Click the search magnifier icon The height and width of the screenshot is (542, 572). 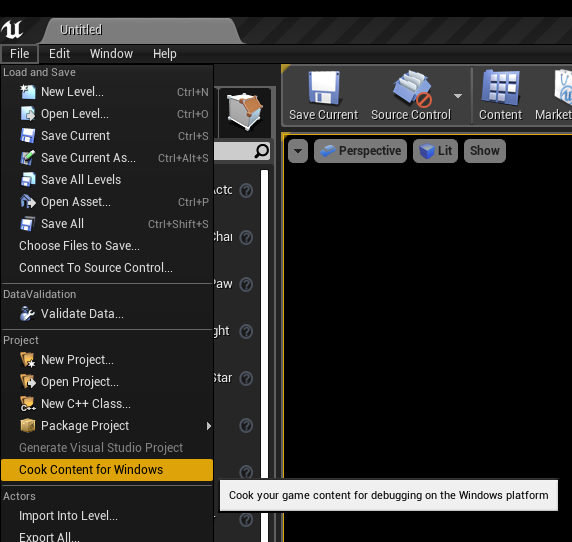[262, 151]
